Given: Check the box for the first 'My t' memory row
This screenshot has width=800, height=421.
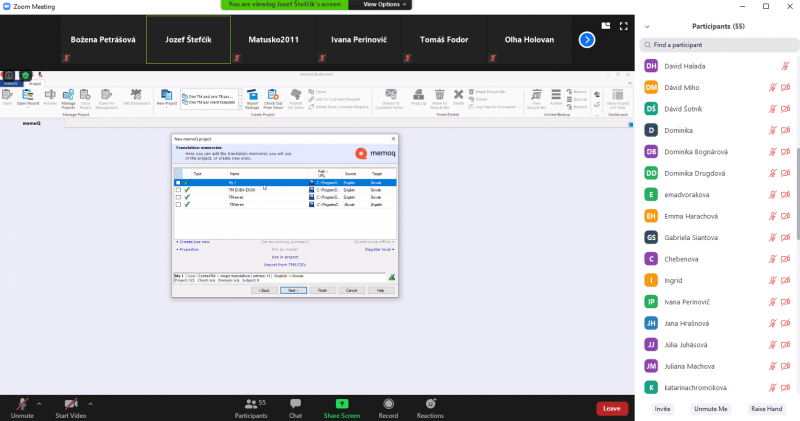Looking at the screenshot, I should coord(178,183).
